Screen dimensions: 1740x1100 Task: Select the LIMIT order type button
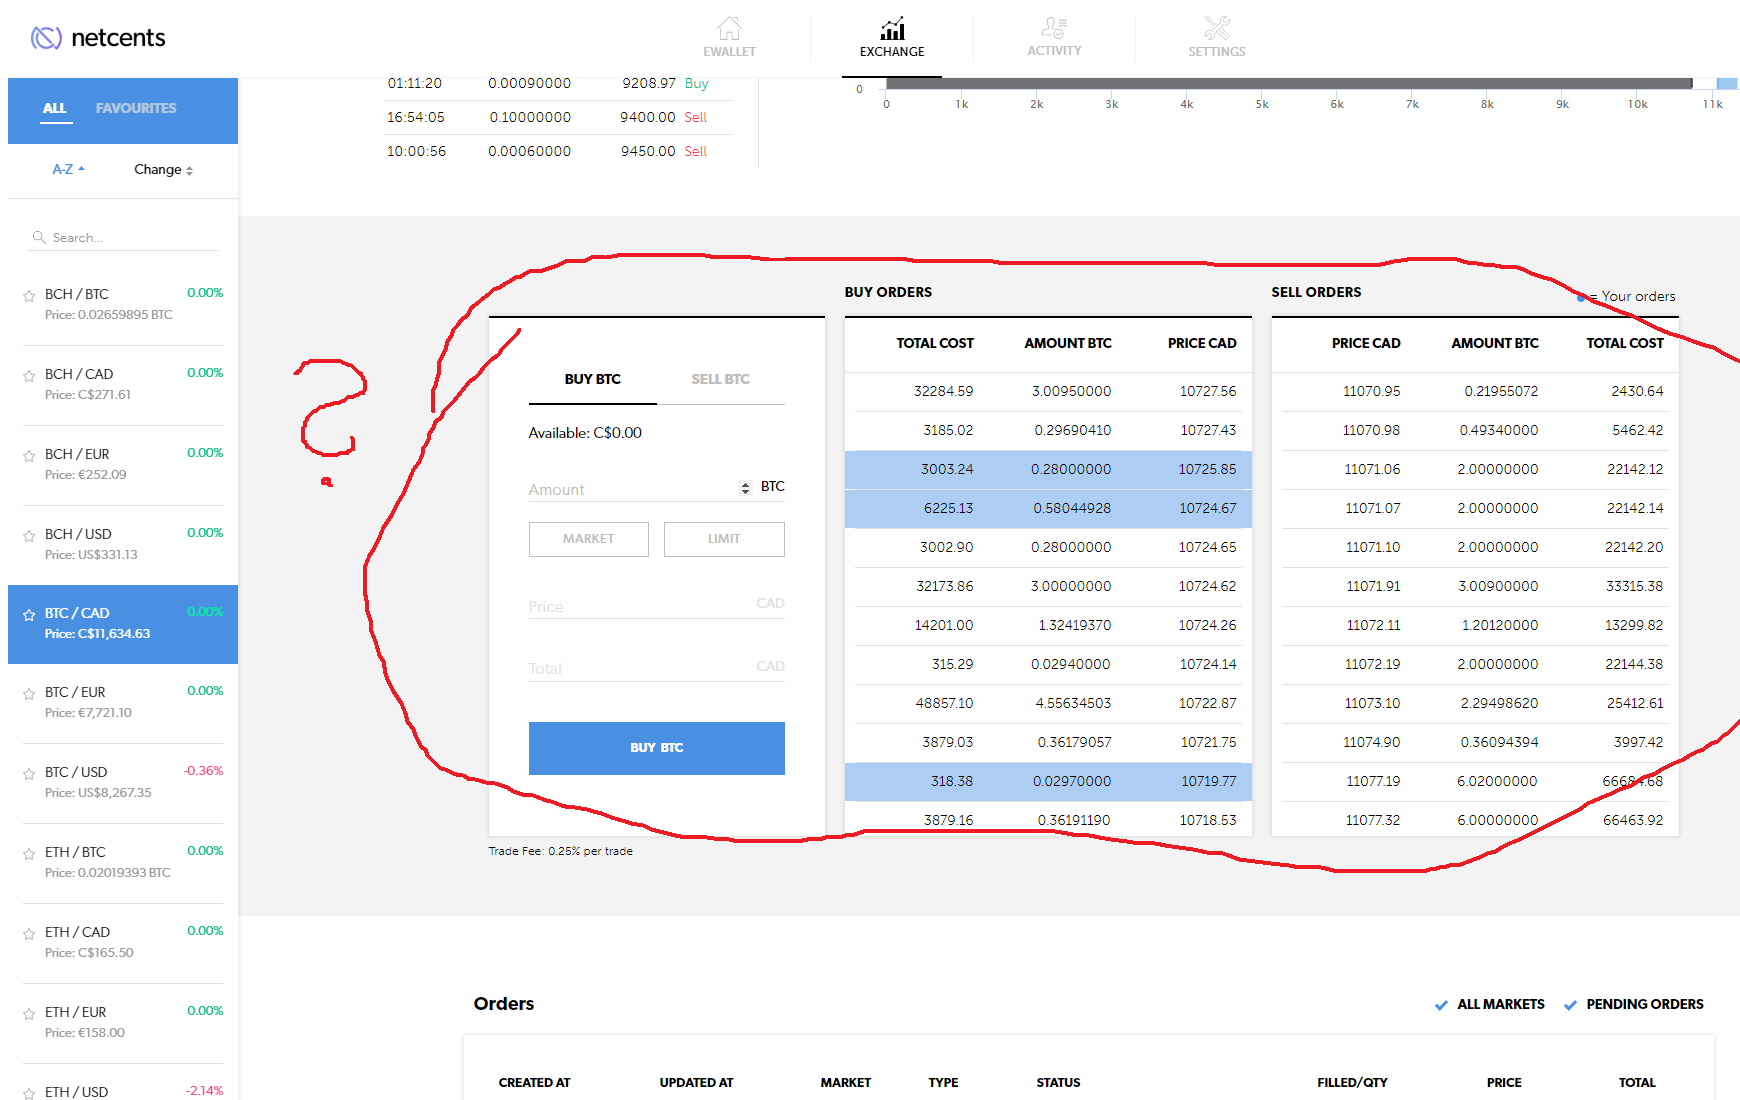(x=724, y=539)
